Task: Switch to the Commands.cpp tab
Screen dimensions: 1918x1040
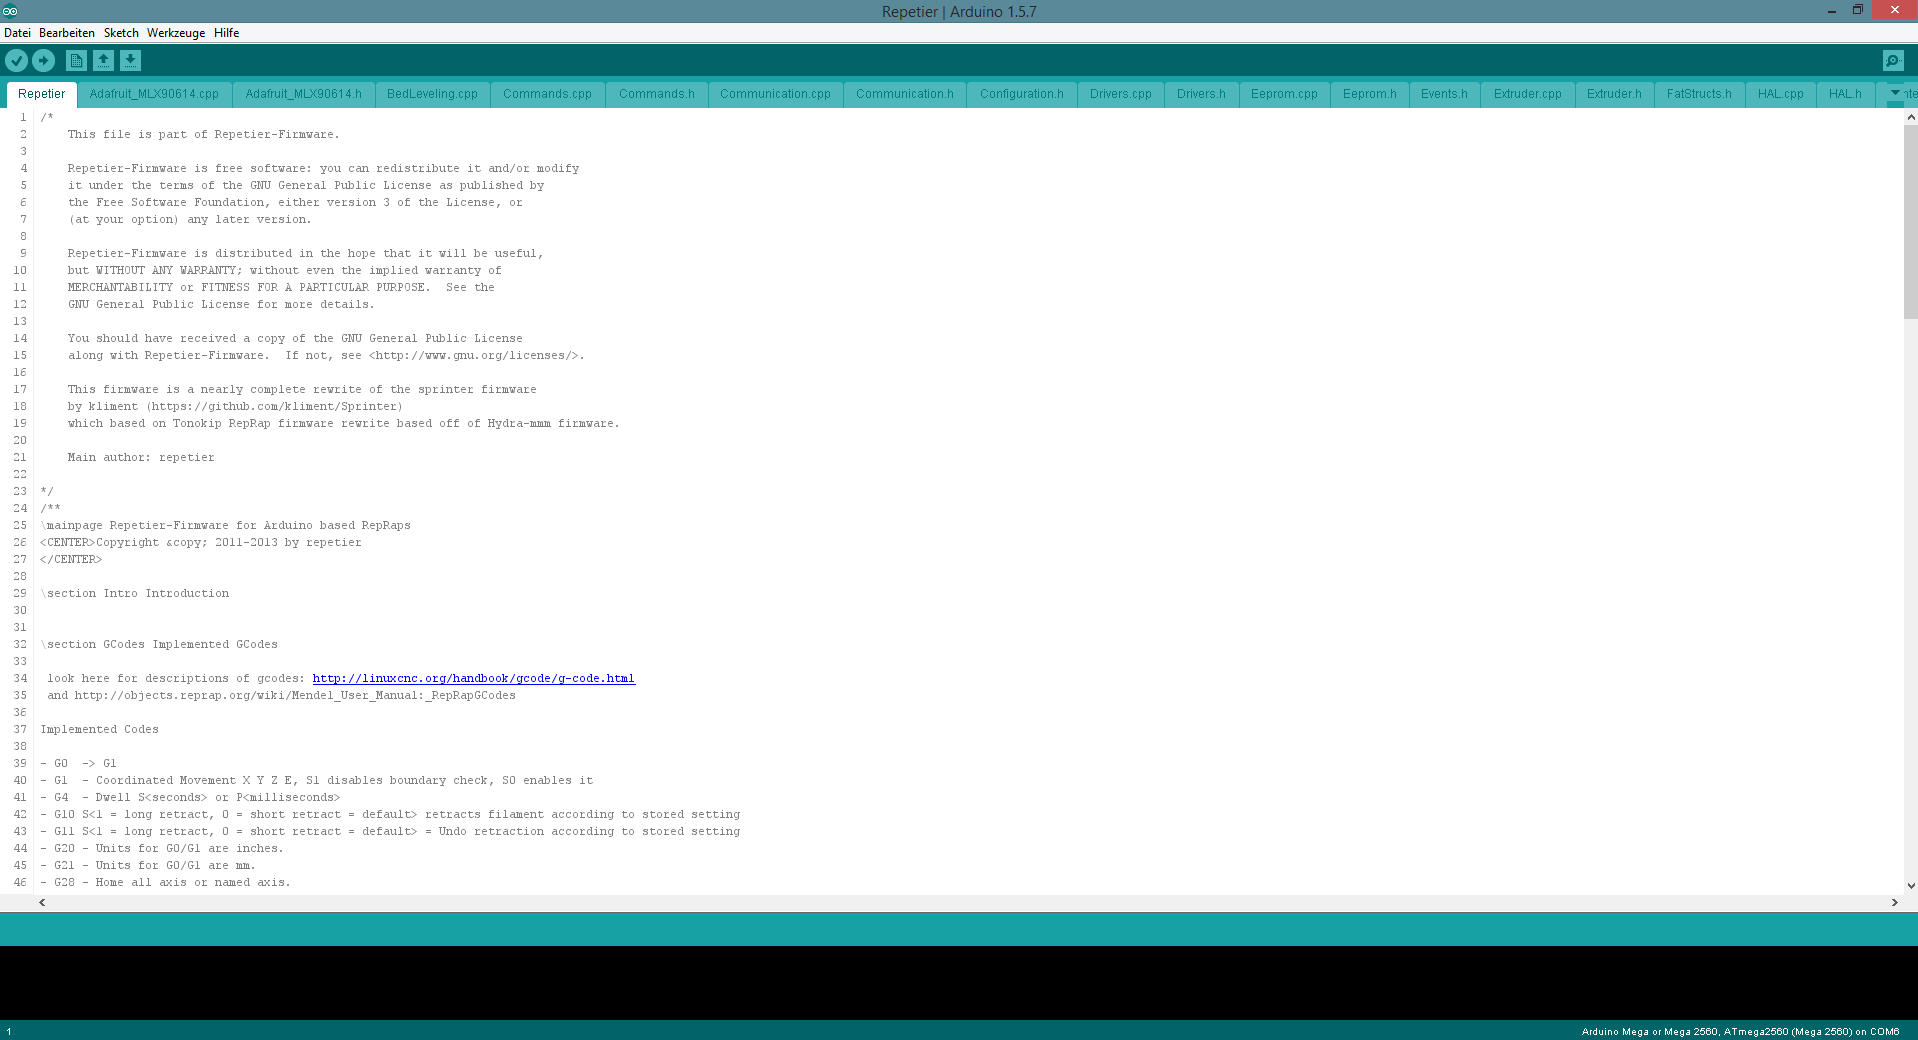Action: tap(547, 94)
